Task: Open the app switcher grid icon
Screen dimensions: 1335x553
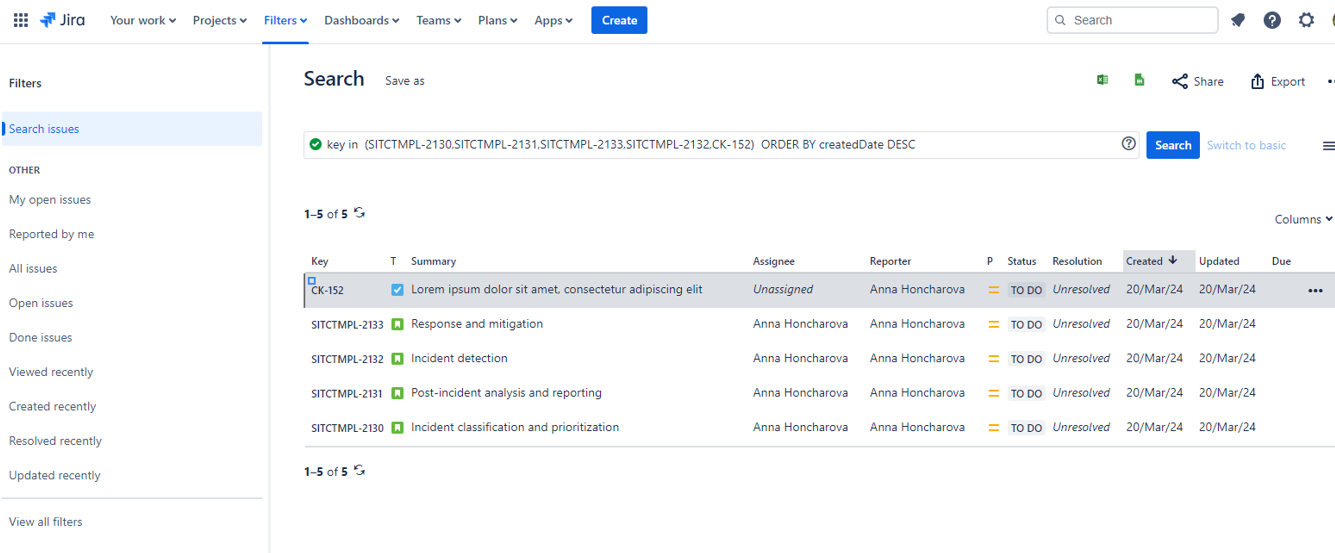Action: click(20, 20)
